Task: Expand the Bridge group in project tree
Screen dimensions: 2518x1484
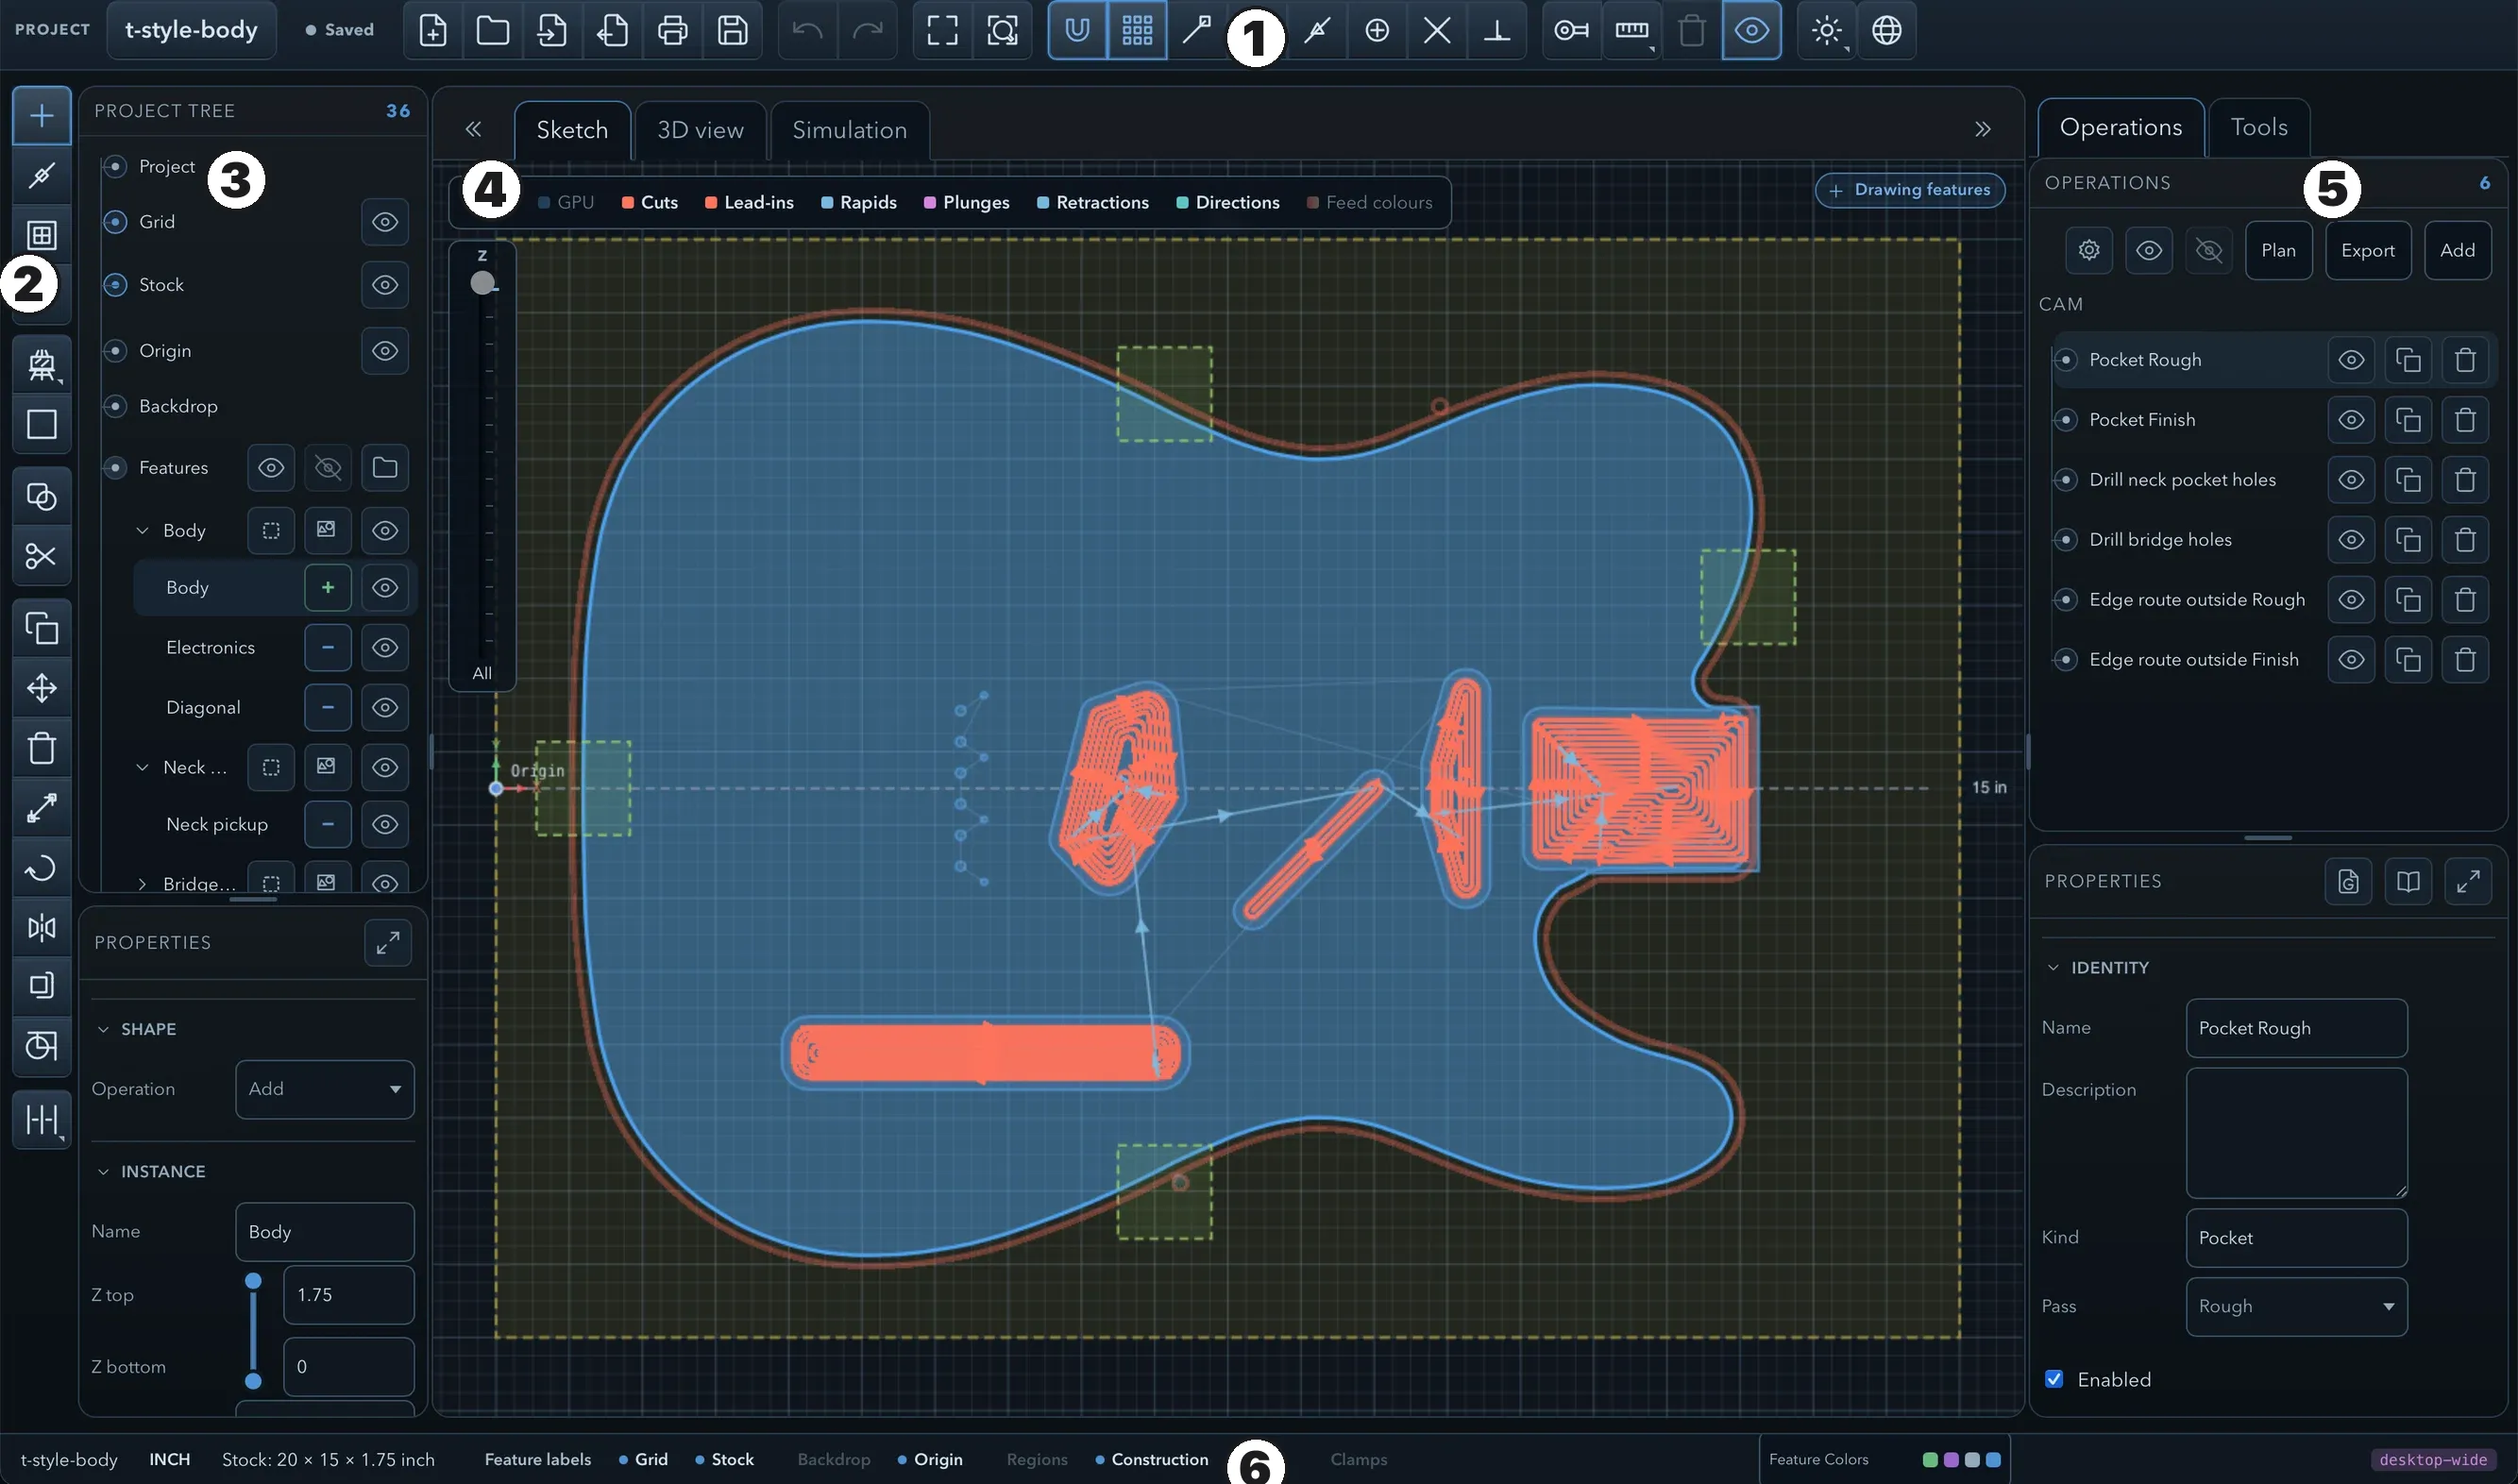Action: (142, 884)
